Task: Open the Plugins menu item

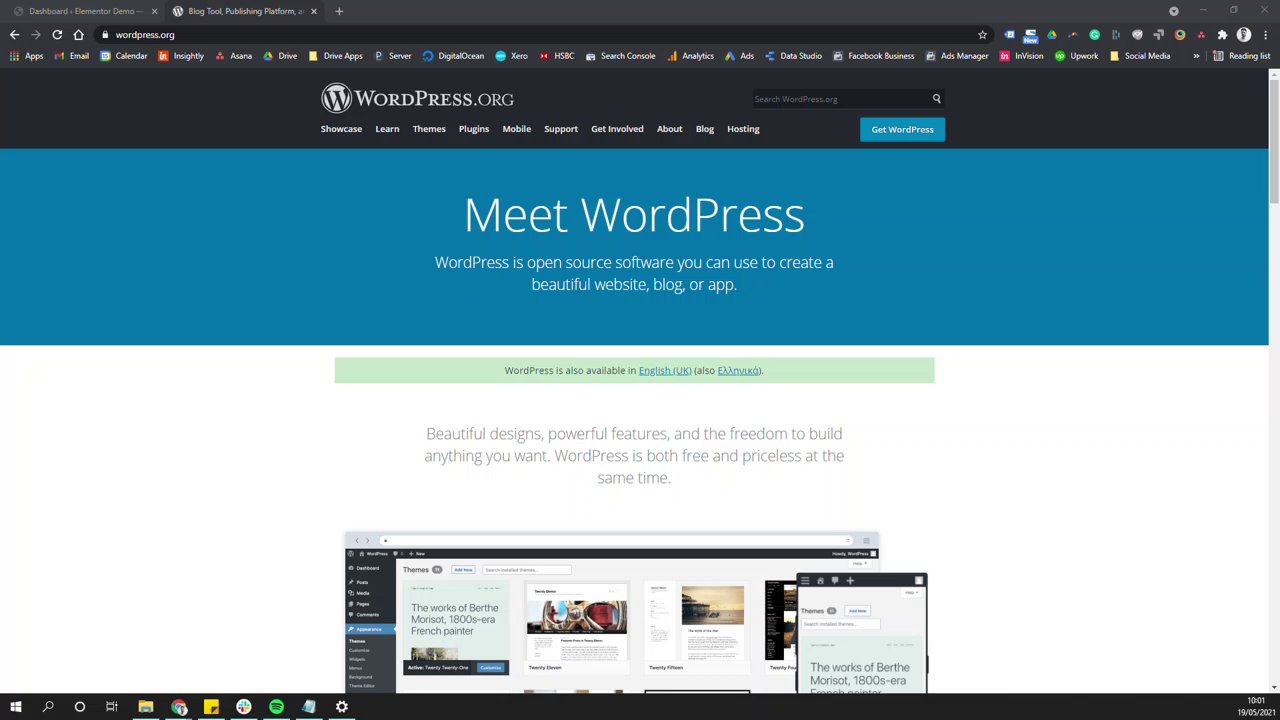Action: click(x=474, y=129)
